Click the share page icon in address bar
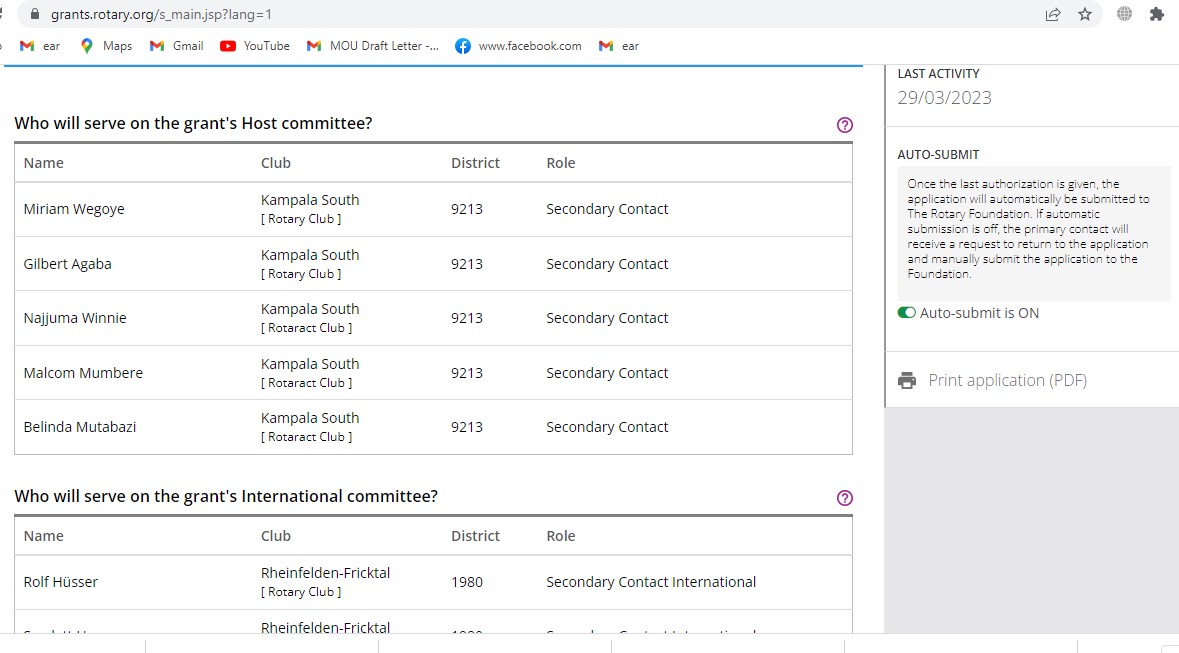 (x=1053, y=14)
